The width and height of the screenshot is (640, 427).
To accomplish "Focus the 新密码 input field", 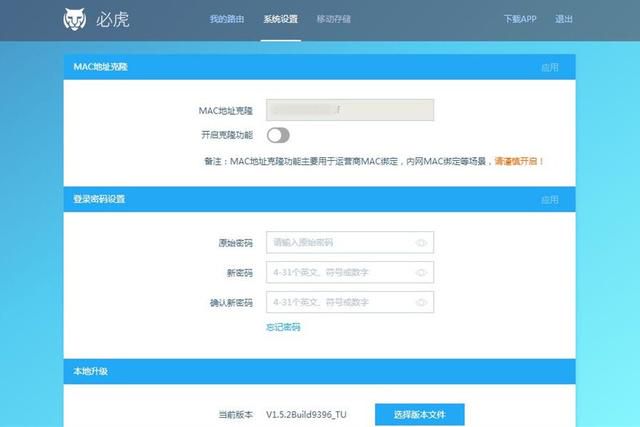I will click(350, 272).
